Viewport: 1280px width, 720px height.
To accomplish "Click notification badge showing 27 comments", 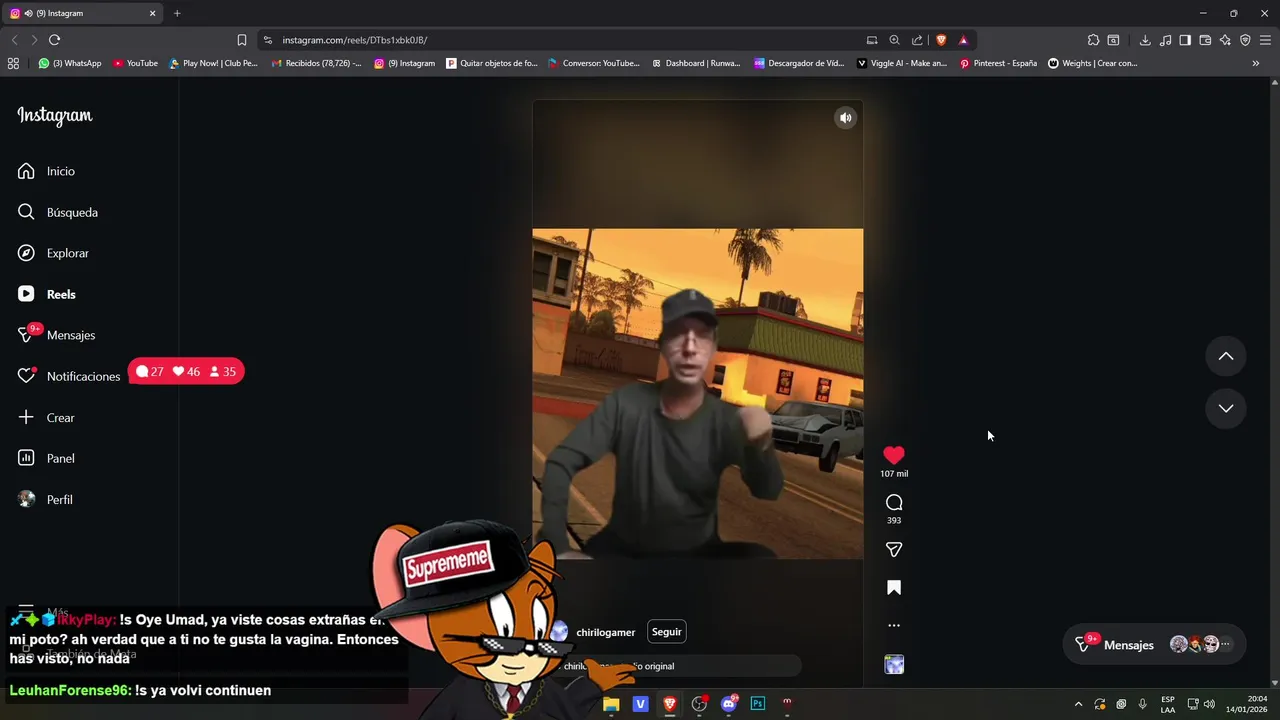I will [x=150, y=372].
